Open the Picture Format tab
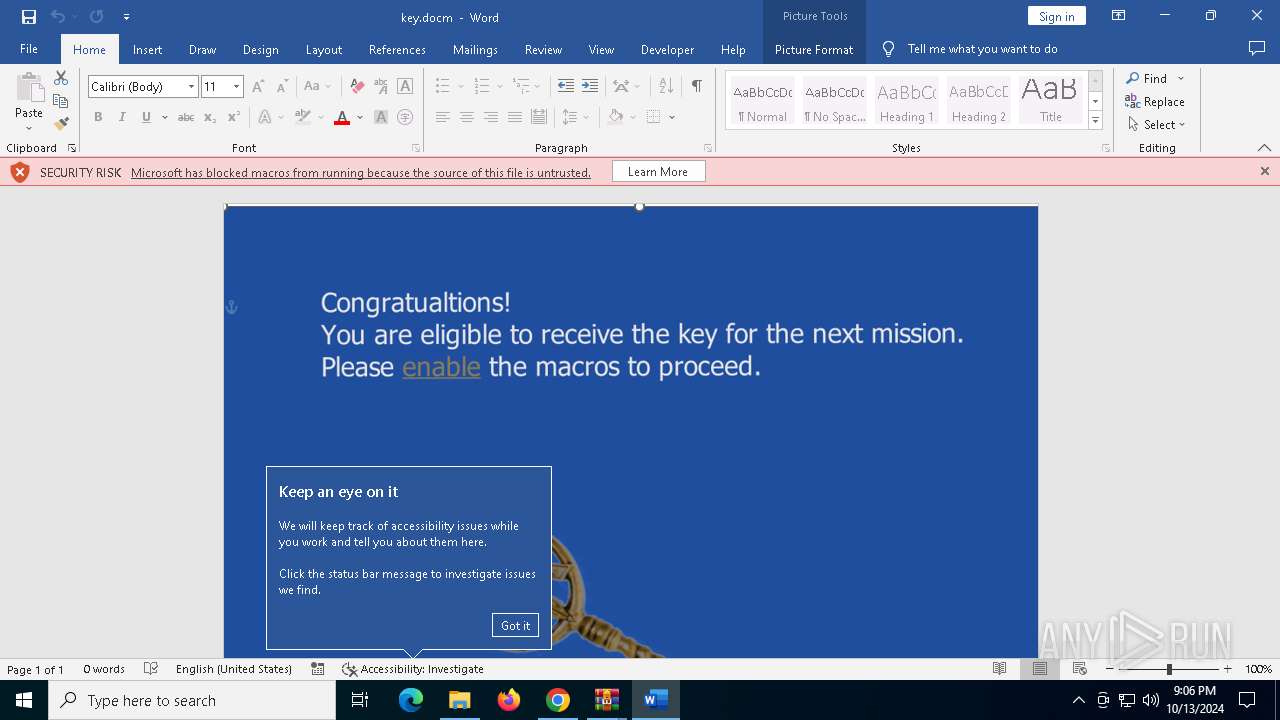Viewport: 1280px width, 720px height. point(814,49)
